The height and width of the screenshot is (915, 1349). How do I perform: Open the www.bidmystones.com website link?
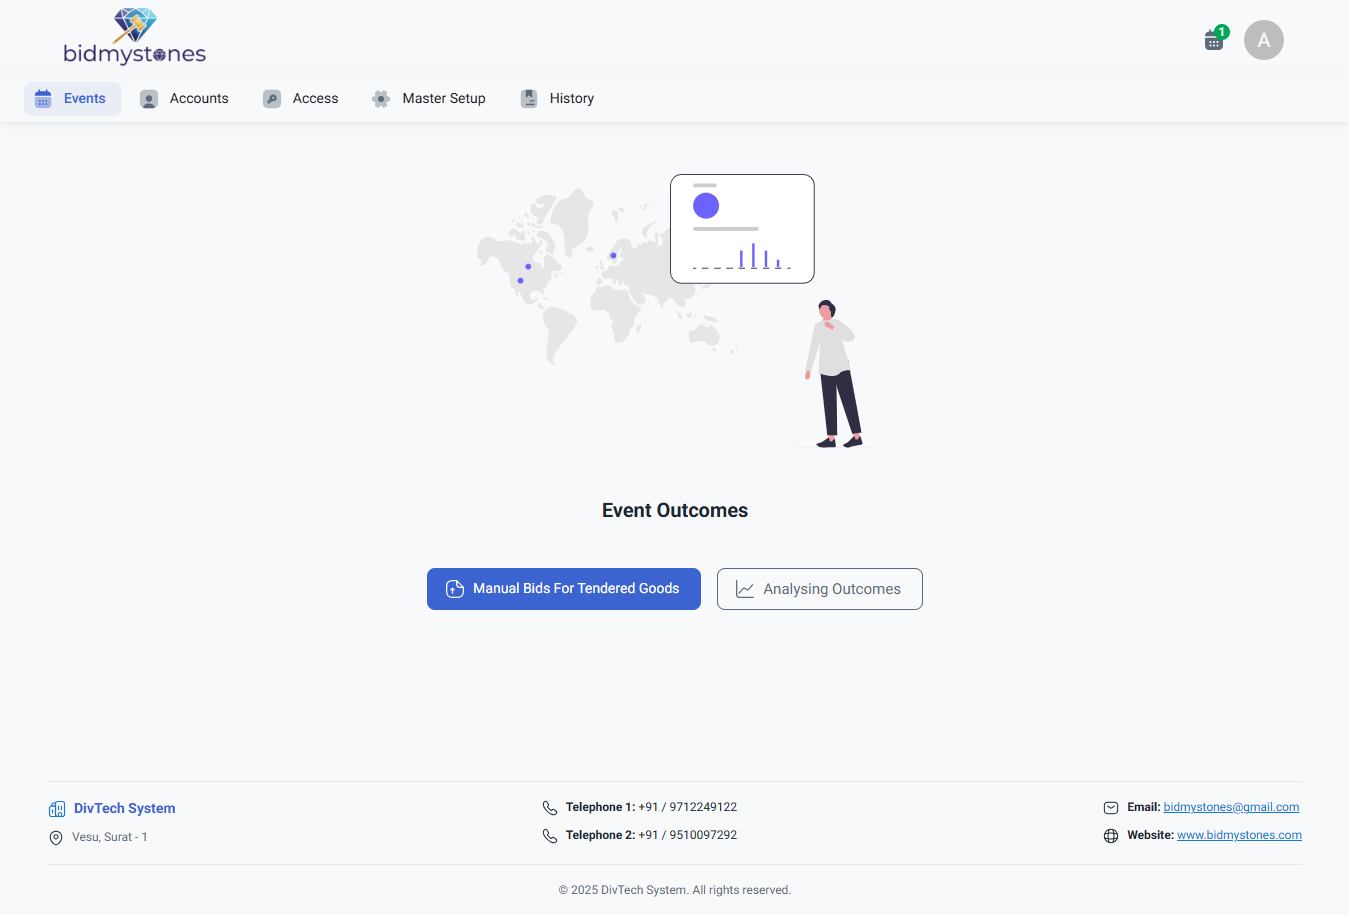pos(1239,835)
